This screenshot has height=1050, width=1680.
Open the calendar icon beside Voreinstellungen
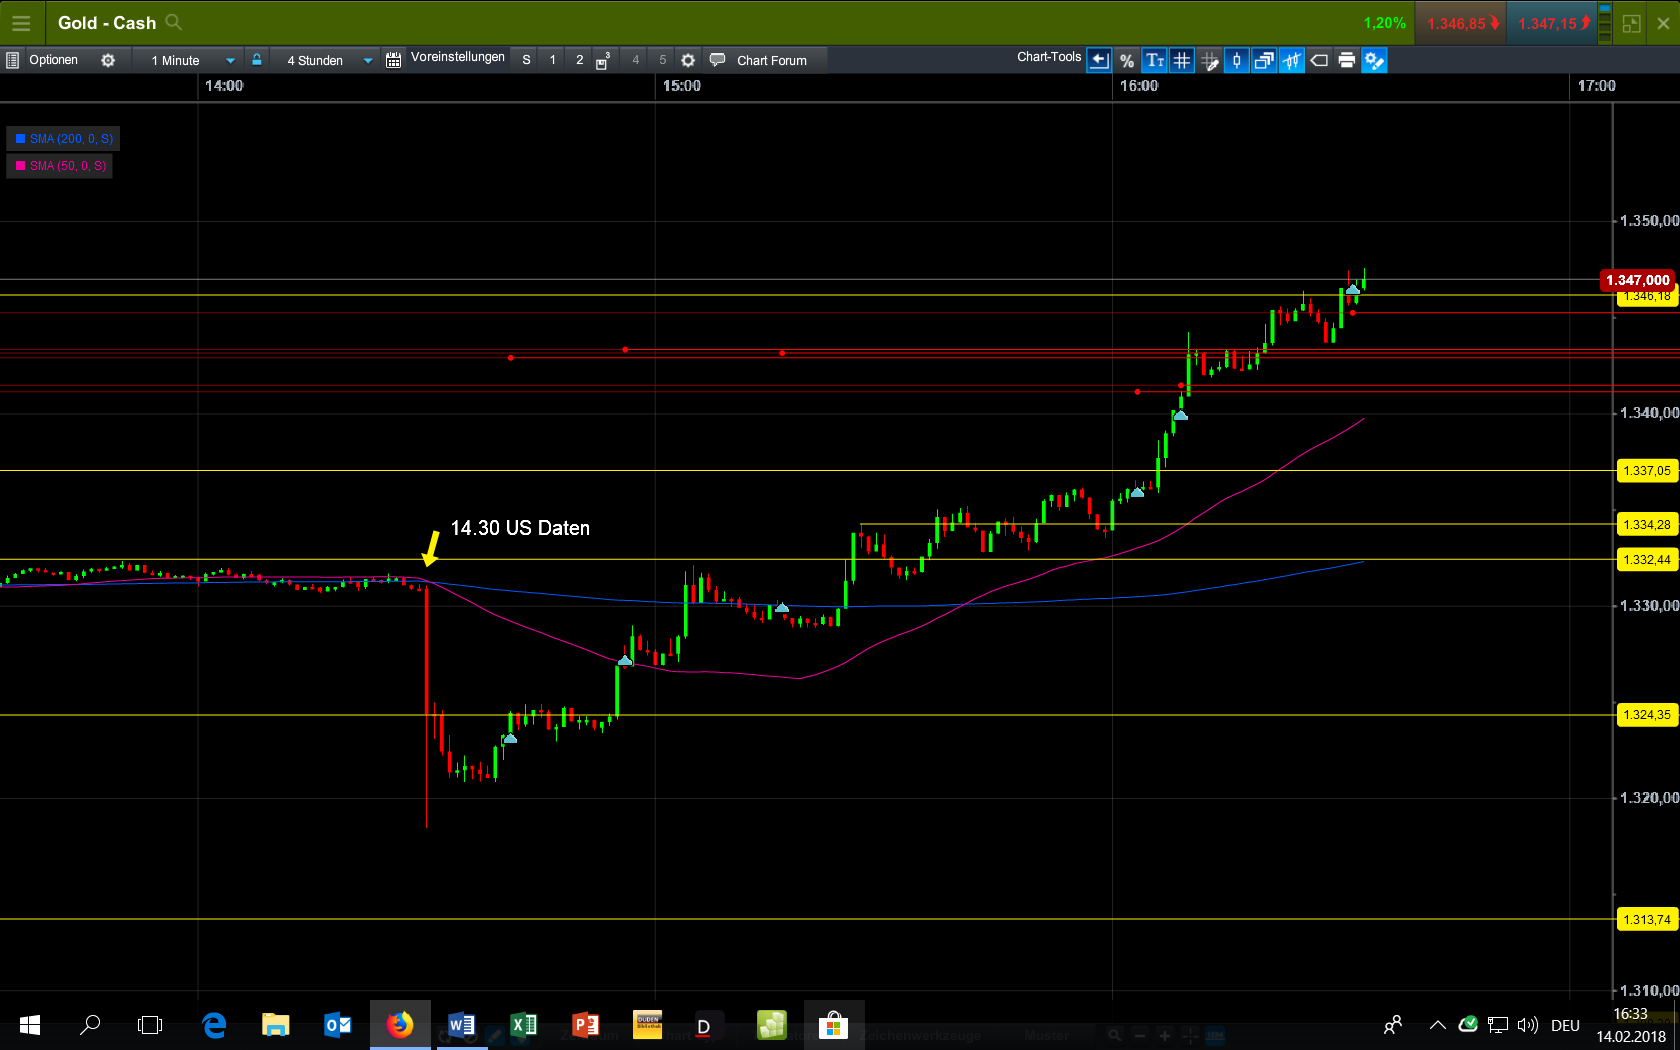pos(392,59)
